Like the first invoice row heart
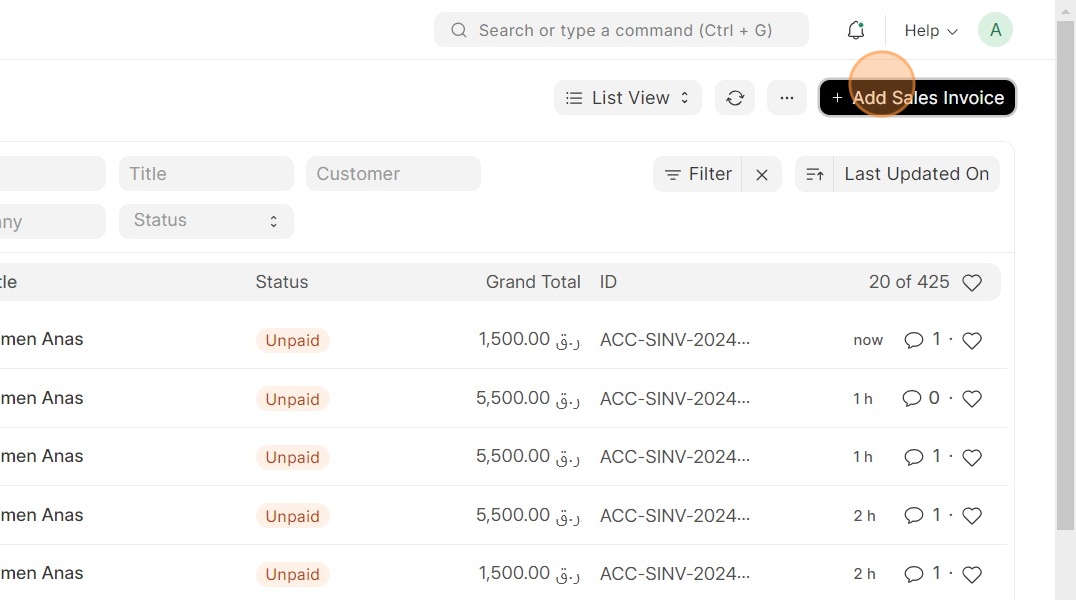This screenshot has width=1076, height=600. (972, 341)
